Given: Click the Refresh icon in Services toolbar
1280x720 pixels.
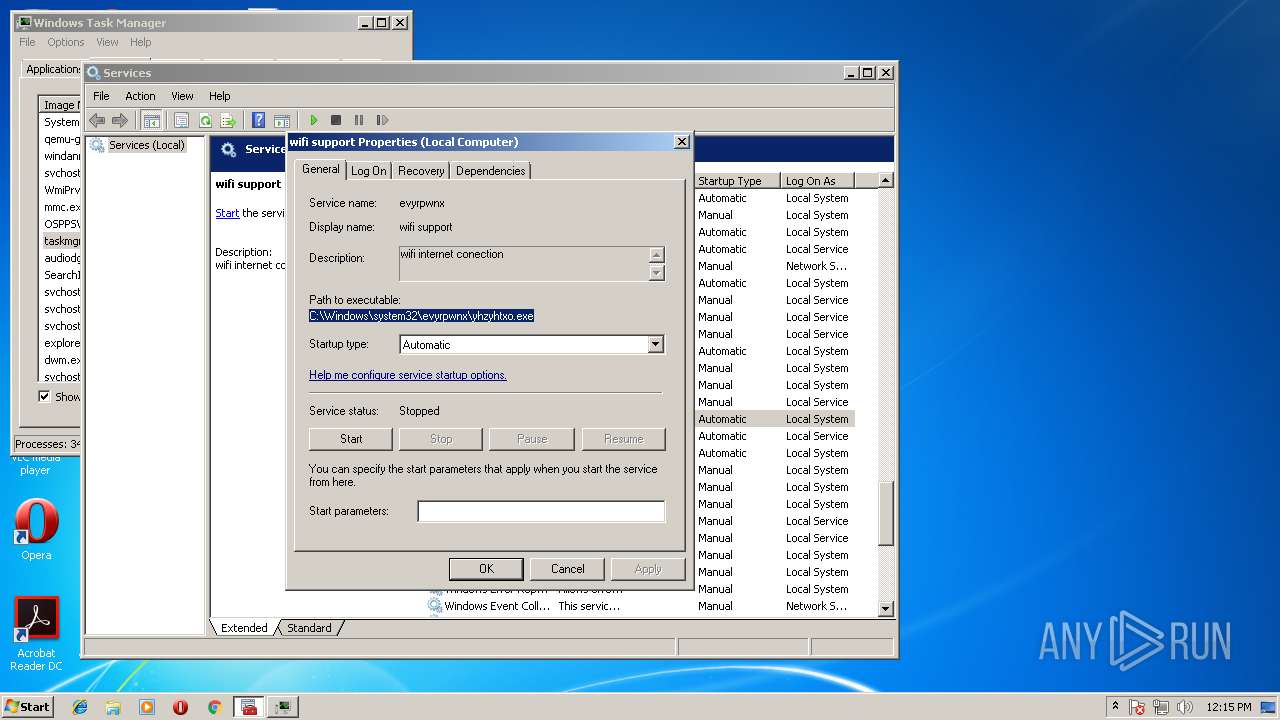Looking at the screenshot, I should (x=205, y=120).
